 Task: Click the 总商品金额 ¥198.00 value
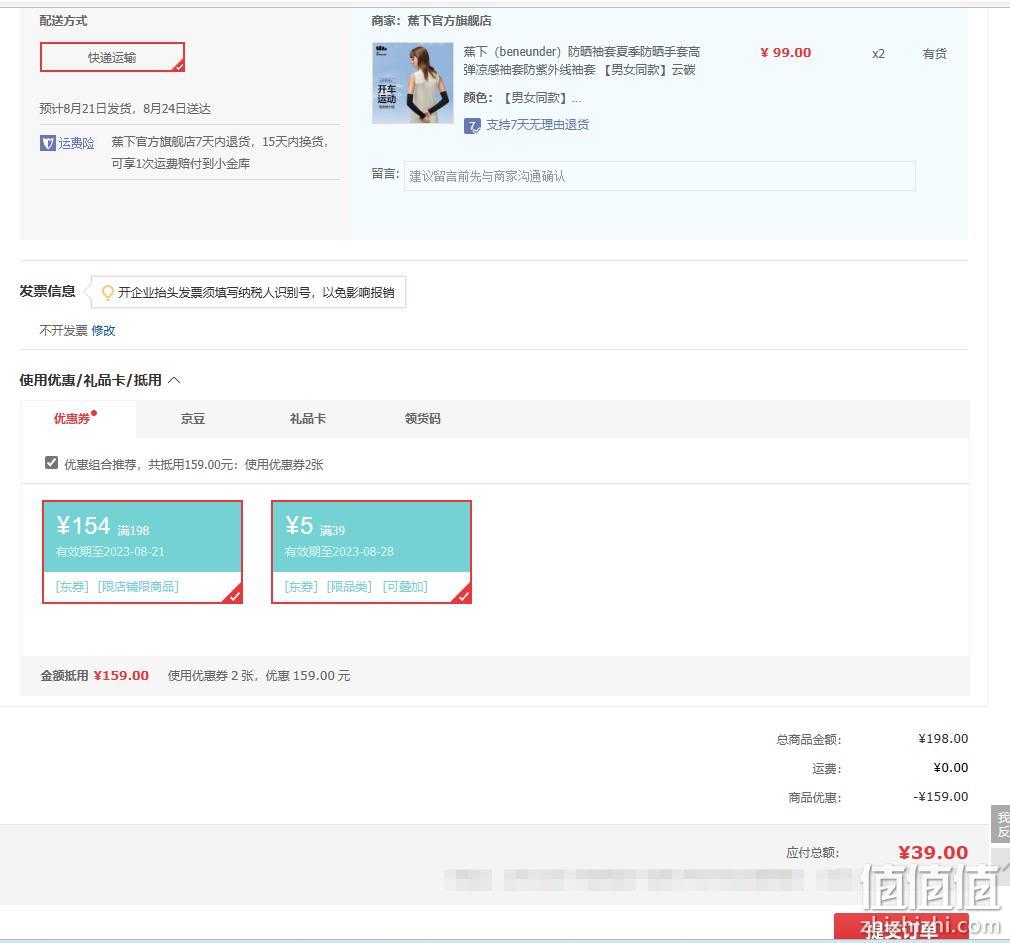943,739
